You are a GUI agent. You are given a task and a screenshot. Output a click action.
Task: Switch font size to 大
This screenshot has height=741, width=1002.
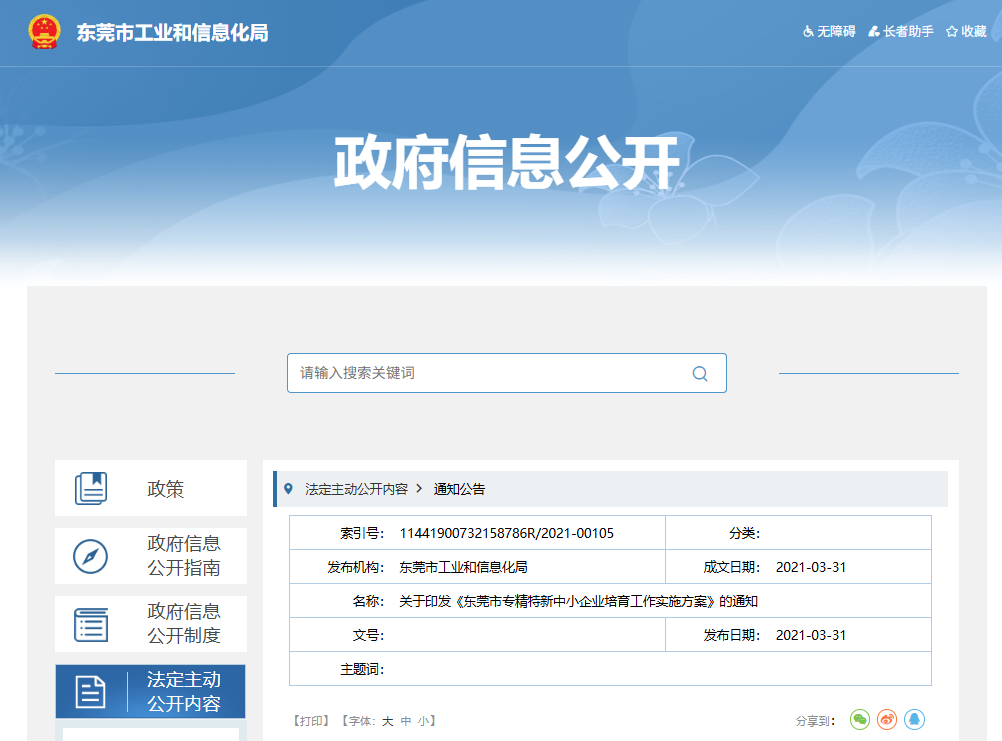point(386,719)
